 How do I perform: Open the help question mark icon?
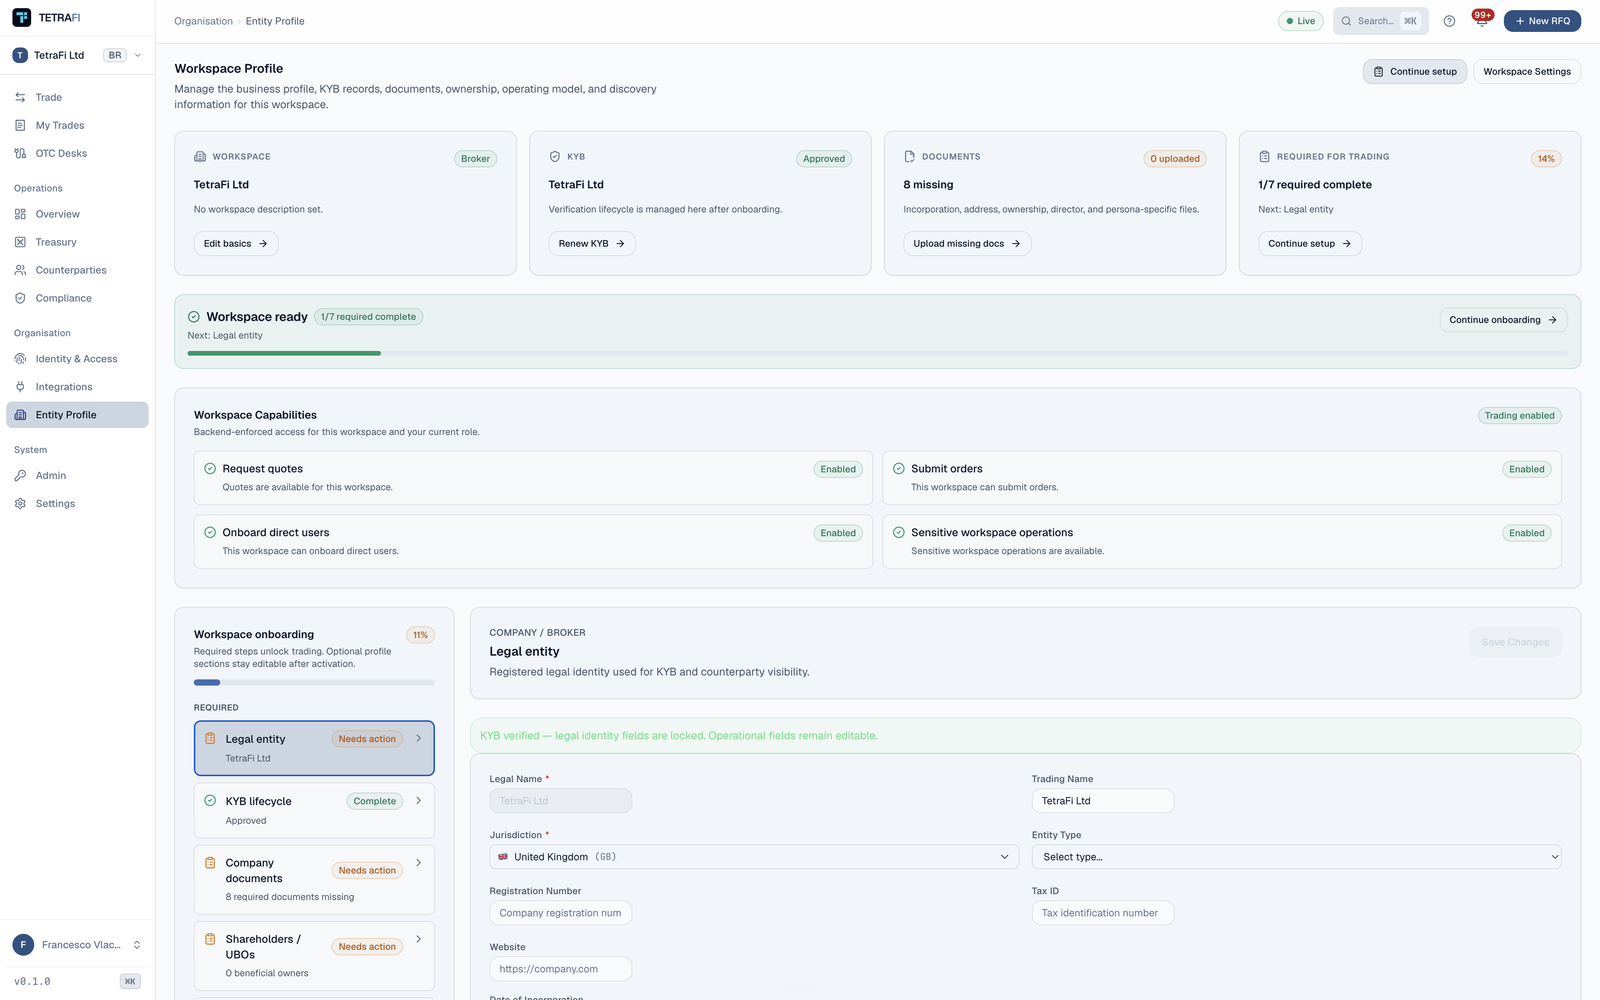tap(1449, 21)
